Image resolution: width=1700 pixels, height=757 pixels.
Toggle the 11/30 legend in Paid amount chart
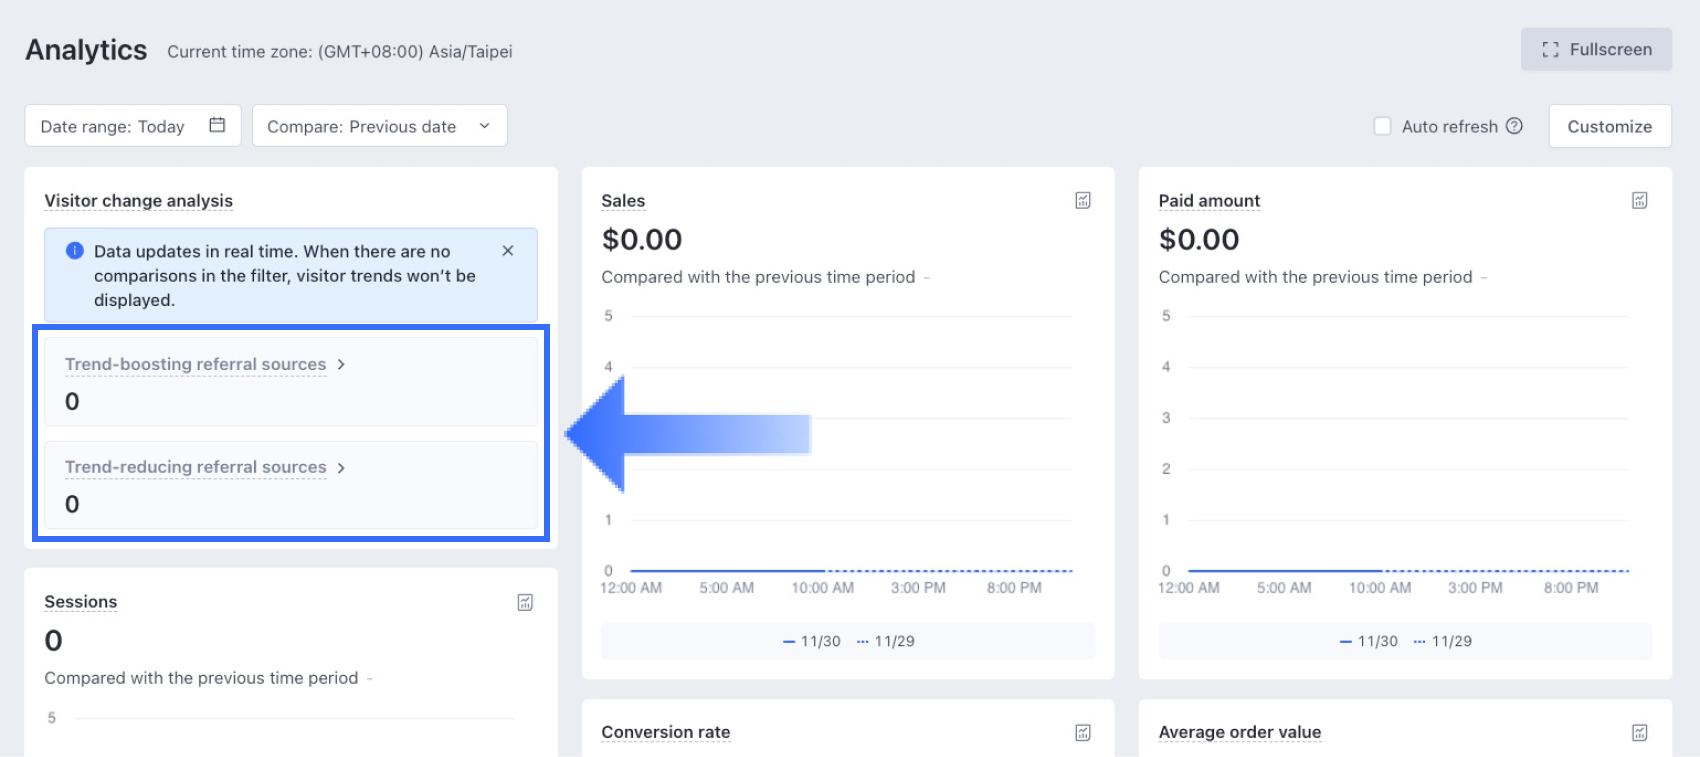tap(1369, 641)
